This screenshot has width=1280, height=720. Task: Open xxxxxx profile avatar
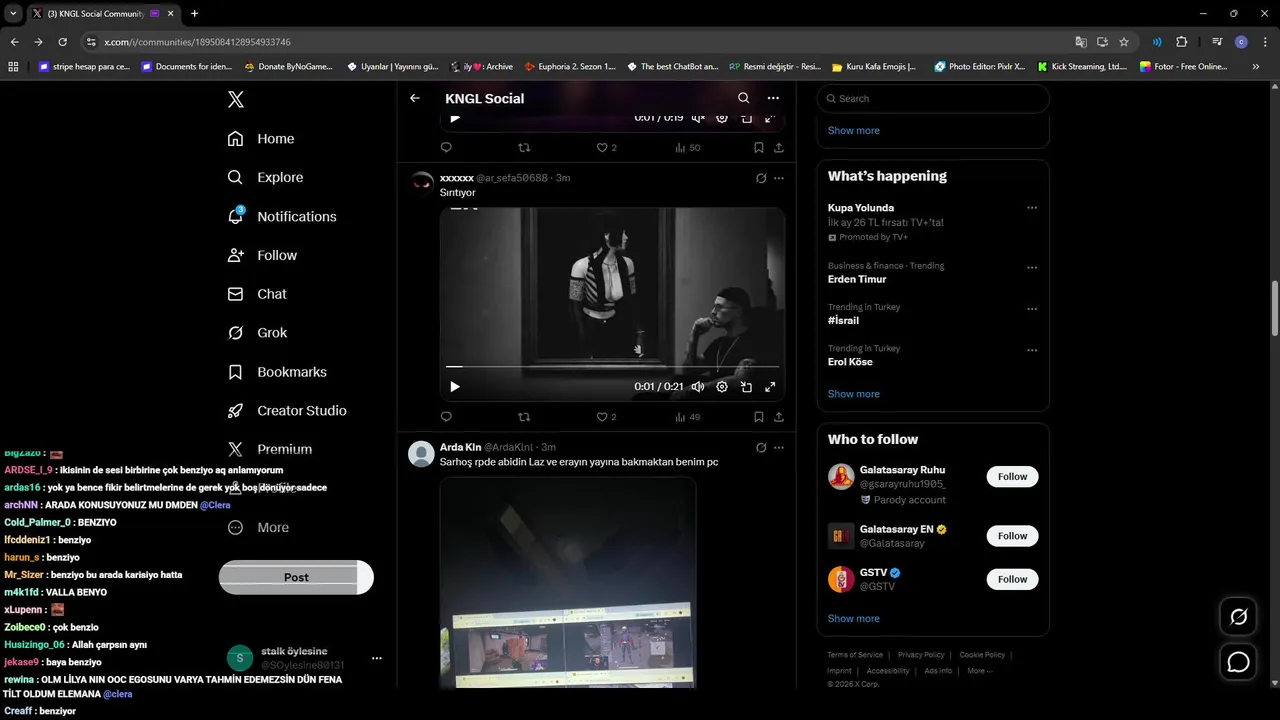tap(421, 184)
